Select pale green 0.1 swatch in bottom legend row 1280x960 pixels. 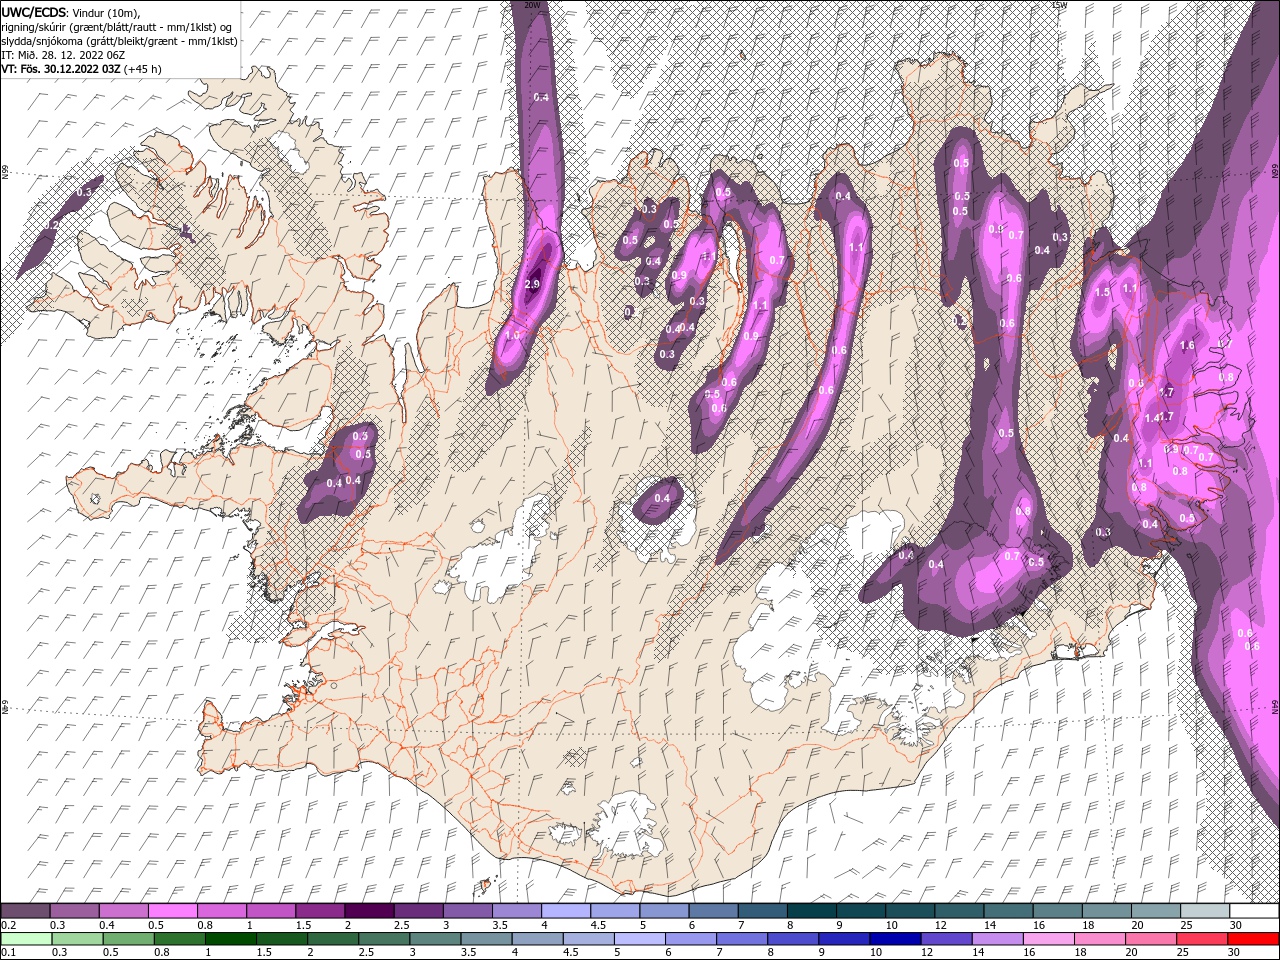26,938
